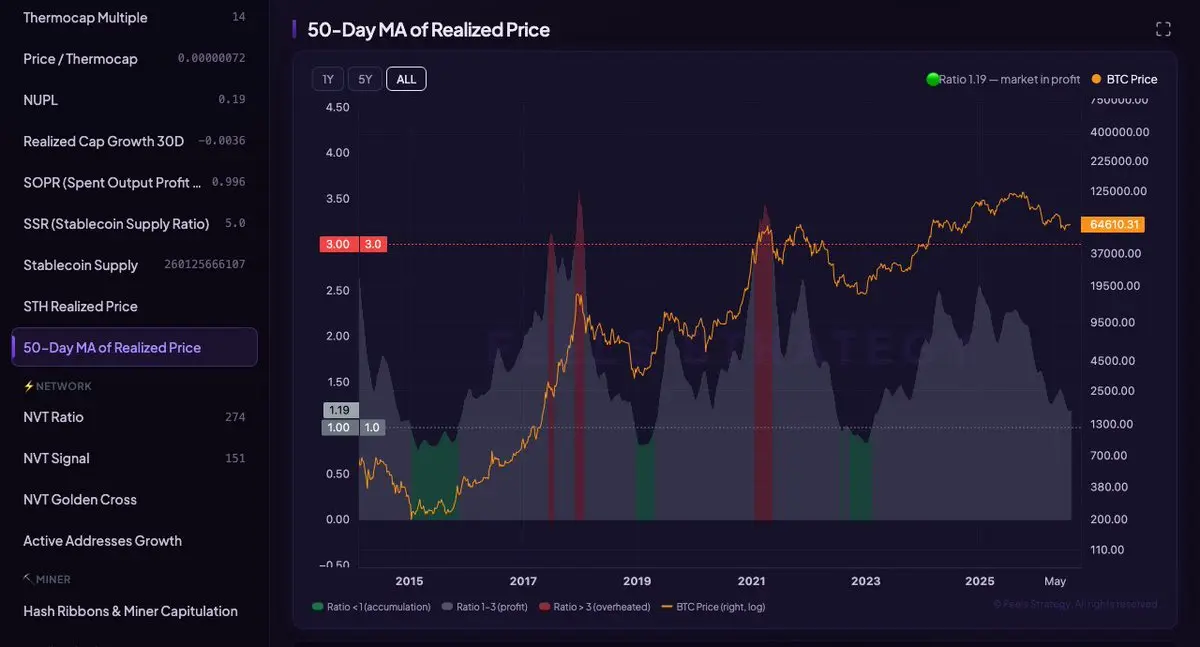Screen dimensions: 1200x647
Task: Toggle Ratio > 3 overheated legend series
Action: click(x=594, y=607)
